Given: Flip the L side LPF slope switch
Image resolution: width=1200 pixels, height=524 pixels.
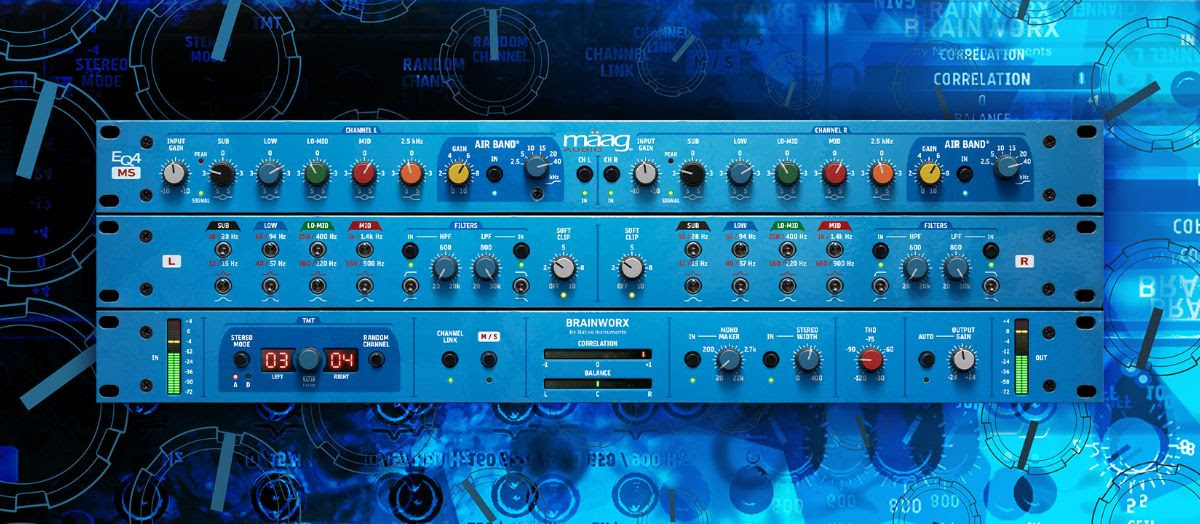Looking at the screenshot, I should point(519,288).
